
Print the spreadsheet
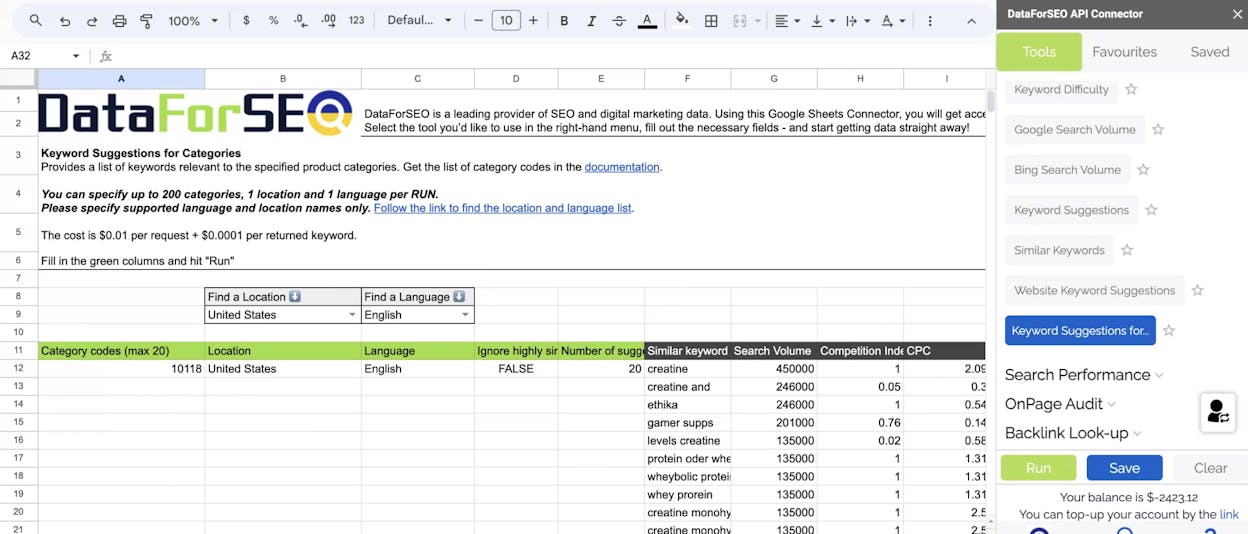(120, 20)
